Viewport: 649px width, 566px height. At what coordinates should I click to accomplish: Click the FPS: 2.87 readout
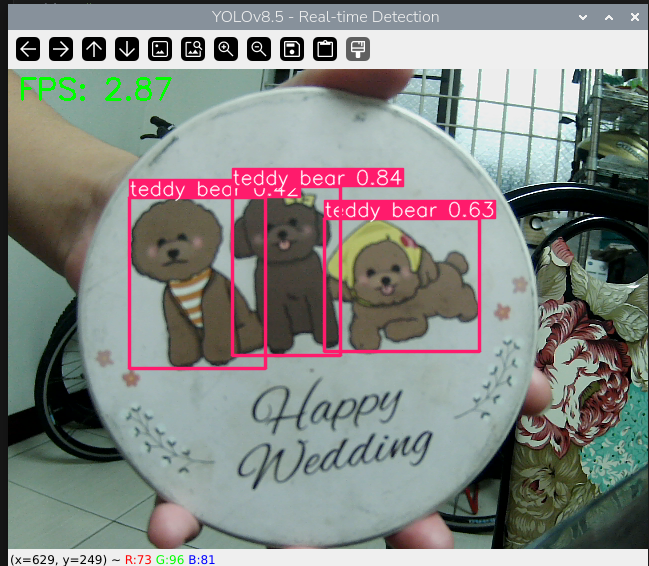pos(95,89)
